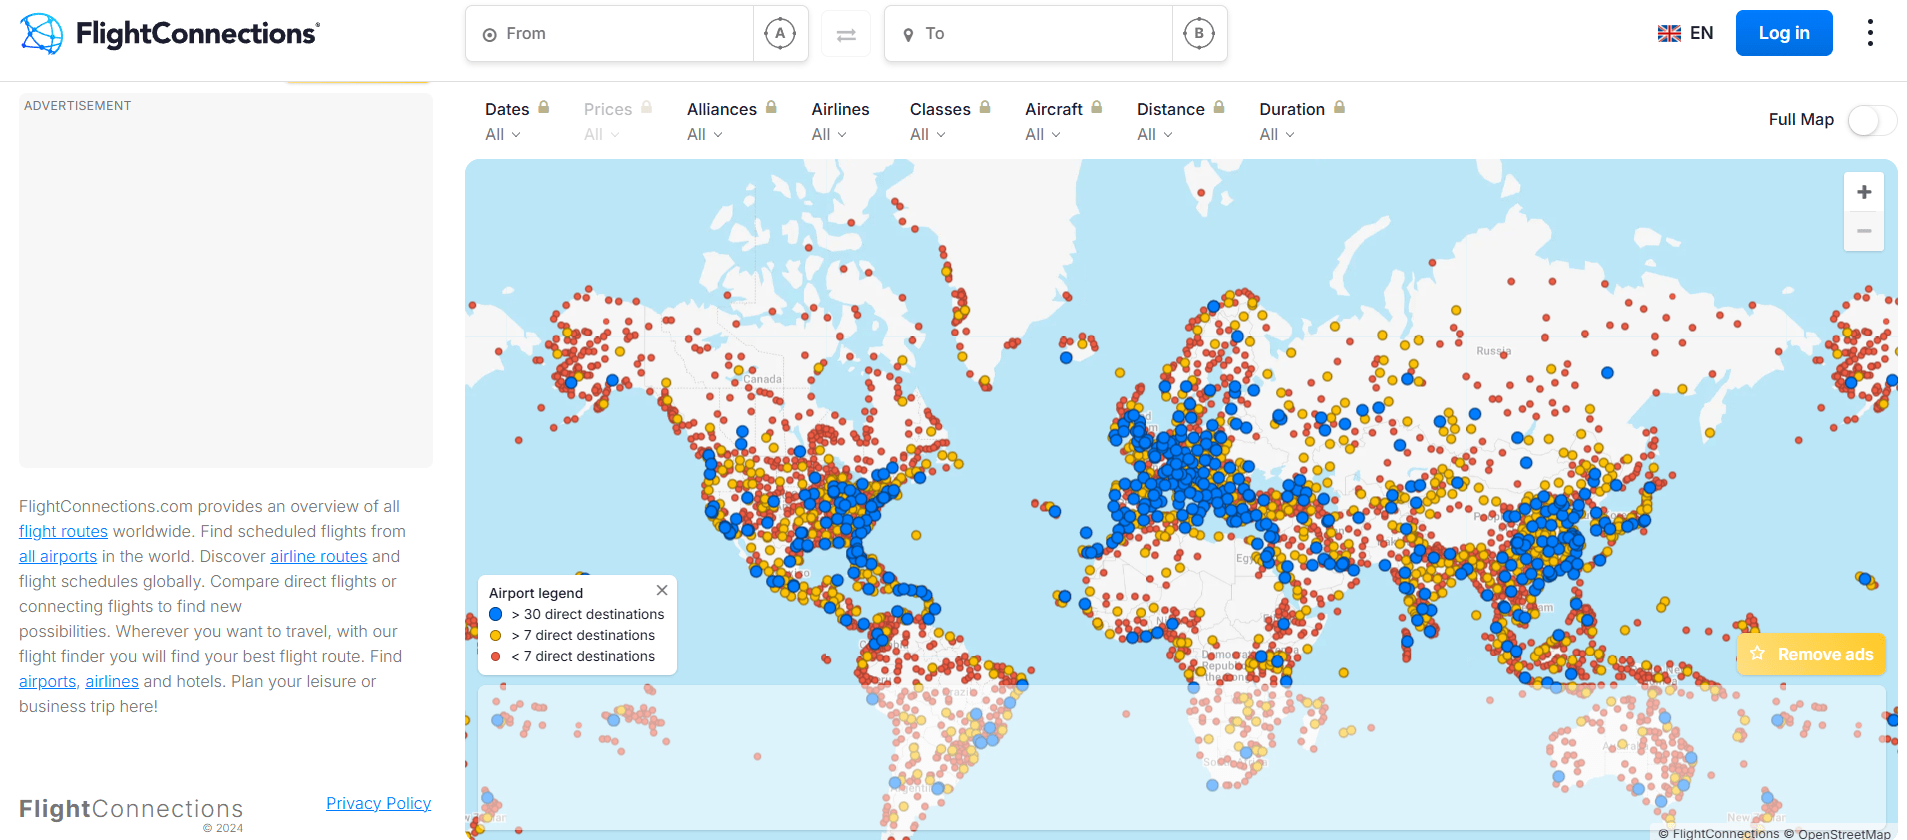Open the flight routes link
1907x840 pixels.
click(x=63, y=531)
